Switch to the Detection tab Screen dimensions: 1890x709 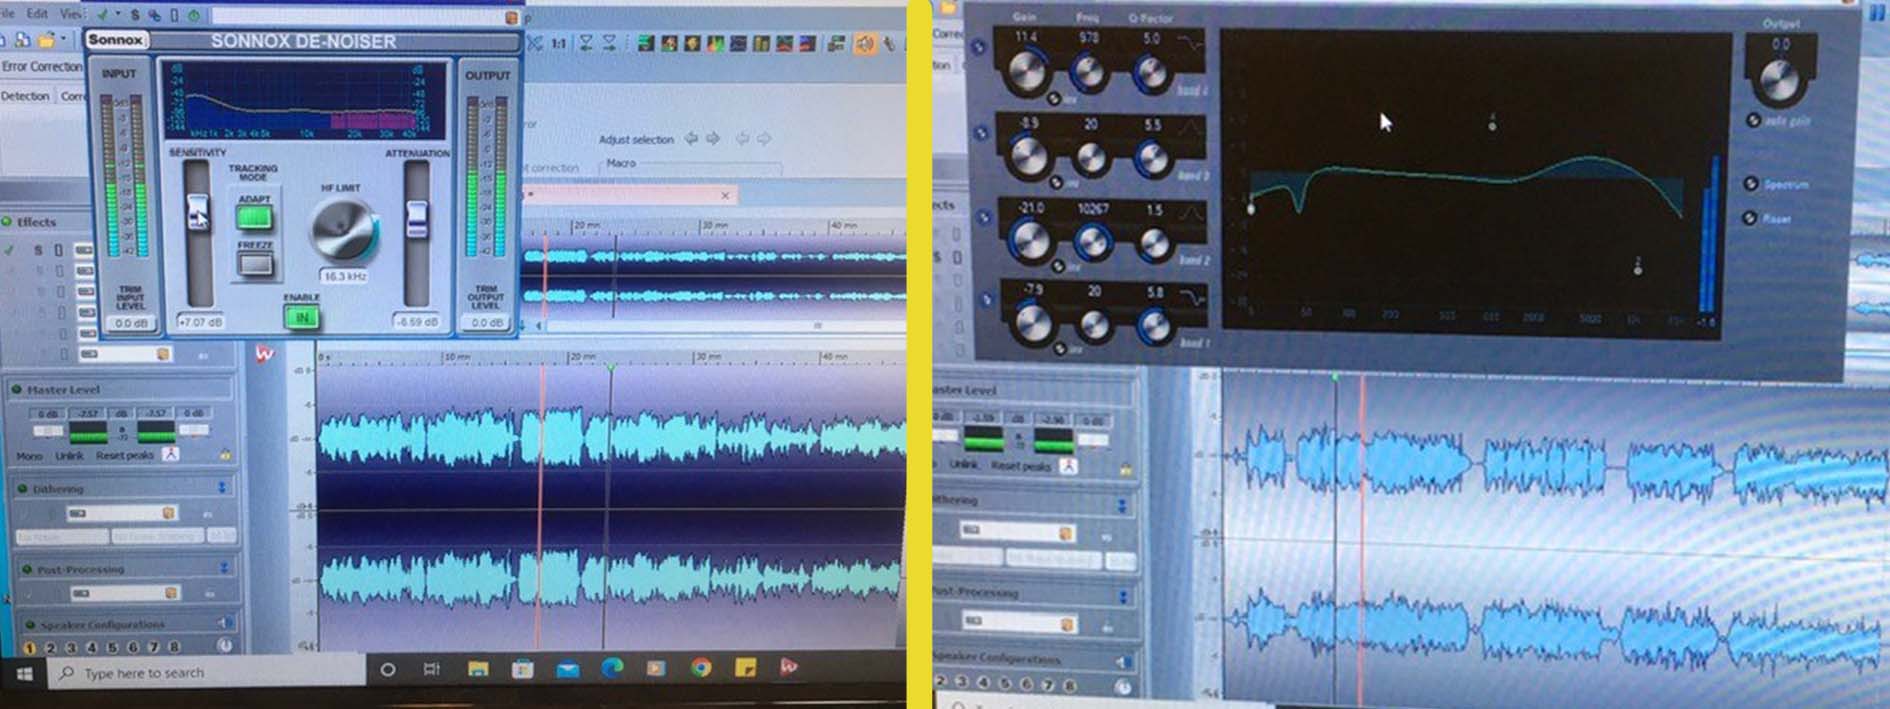[x=25, y=96]
